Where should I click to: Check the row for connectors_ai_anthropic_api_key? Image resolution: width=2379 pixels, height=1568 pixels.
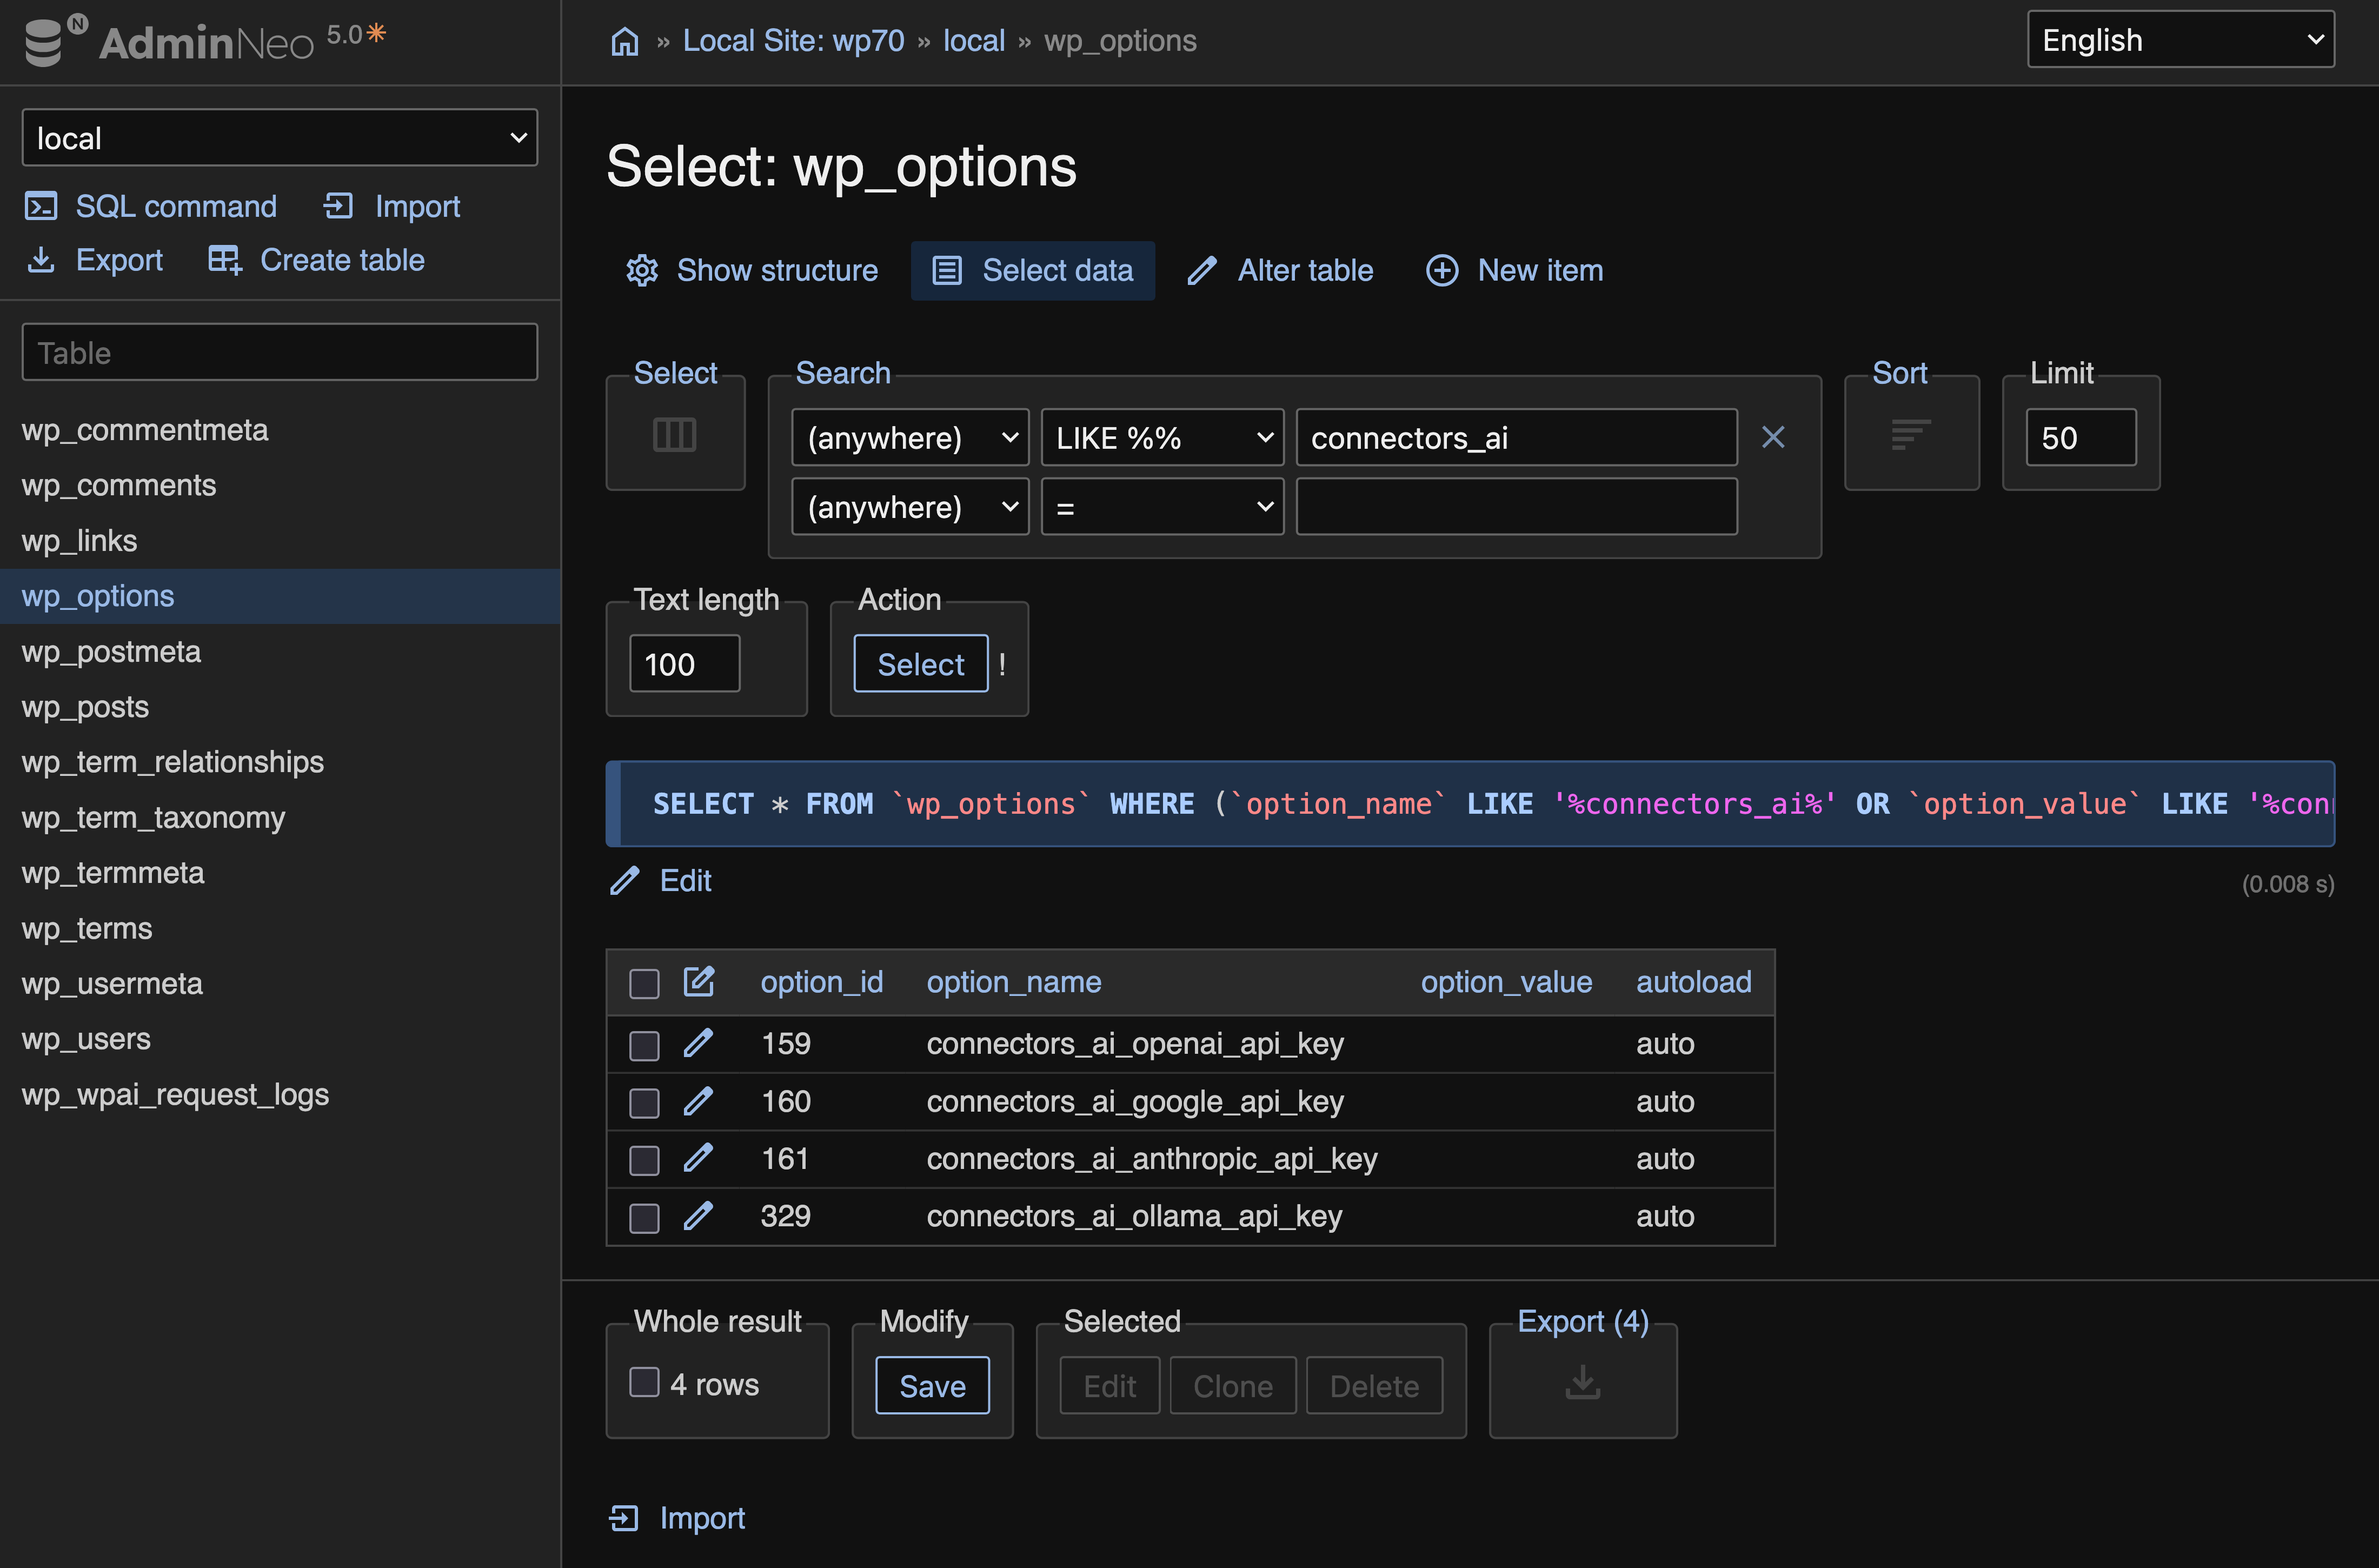(x=644, y=1160)
